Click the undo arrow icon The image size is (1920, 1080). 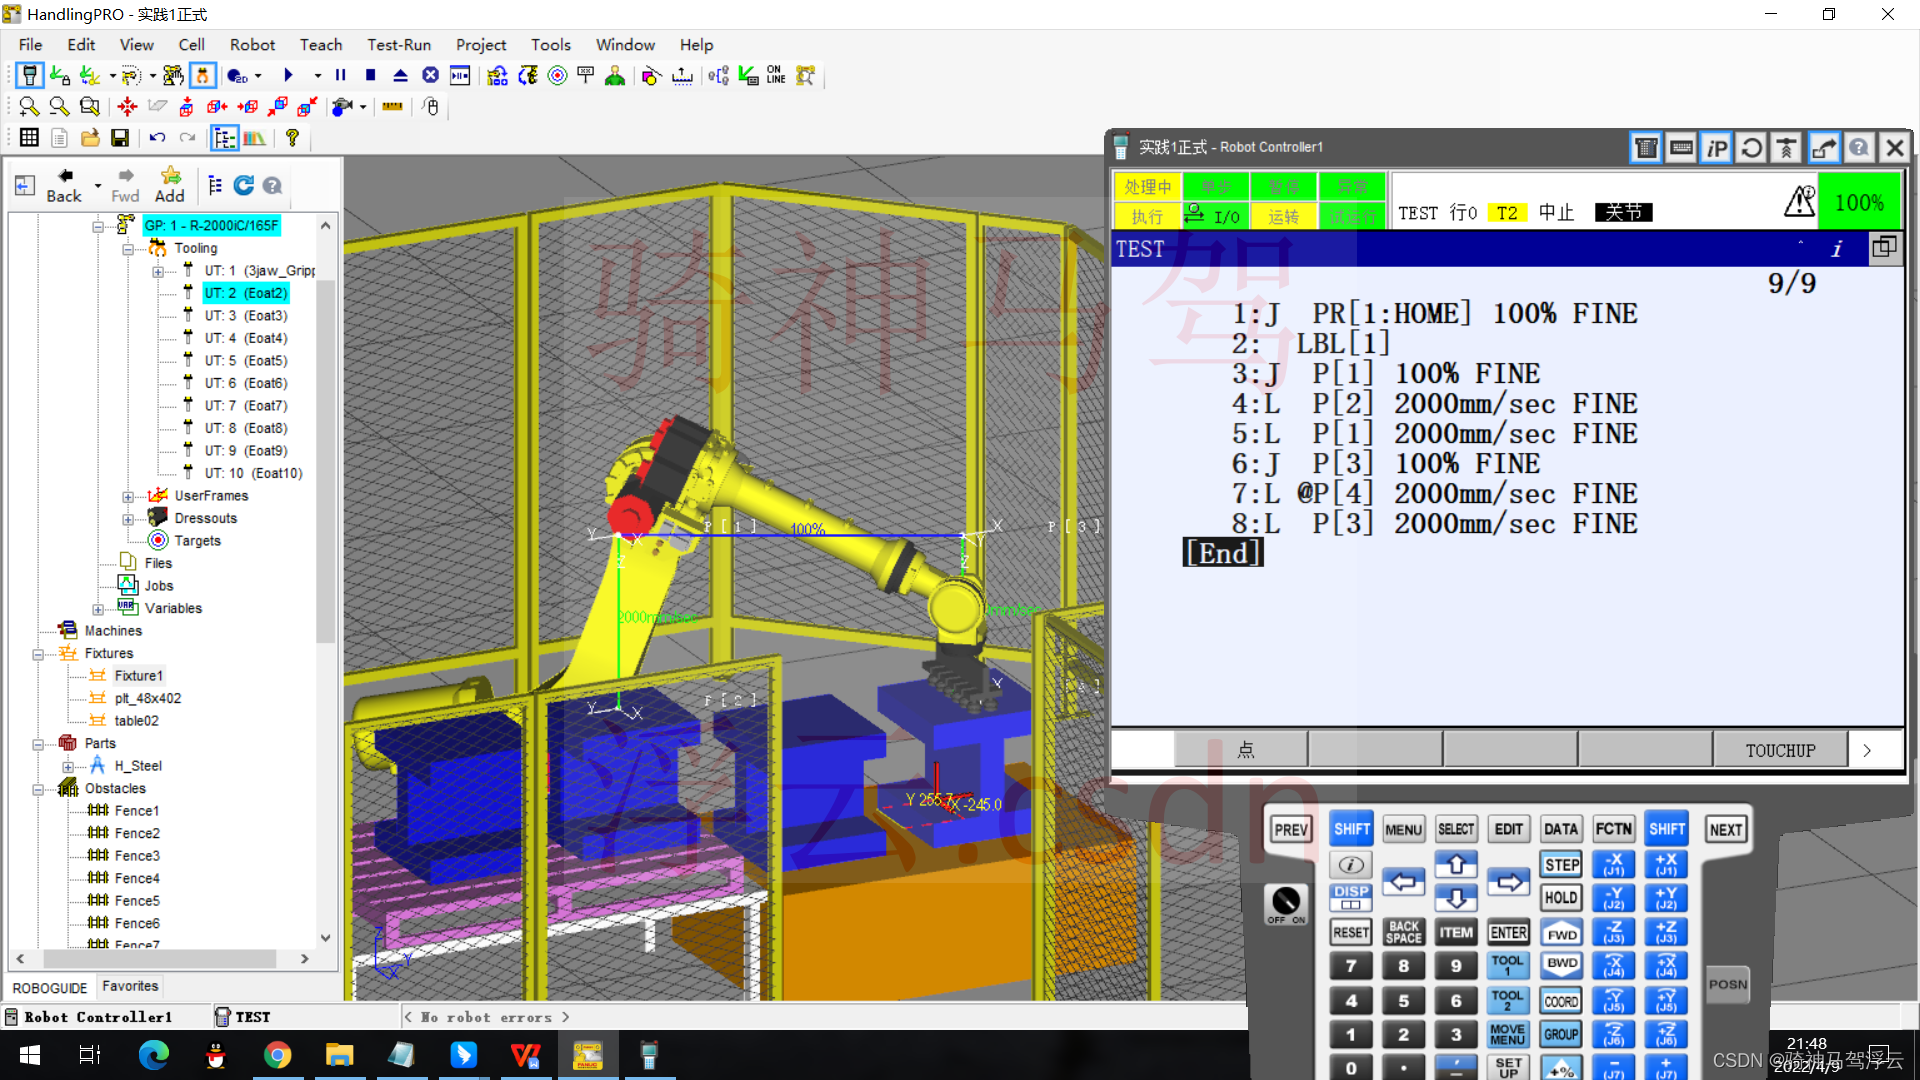point(157,138)
